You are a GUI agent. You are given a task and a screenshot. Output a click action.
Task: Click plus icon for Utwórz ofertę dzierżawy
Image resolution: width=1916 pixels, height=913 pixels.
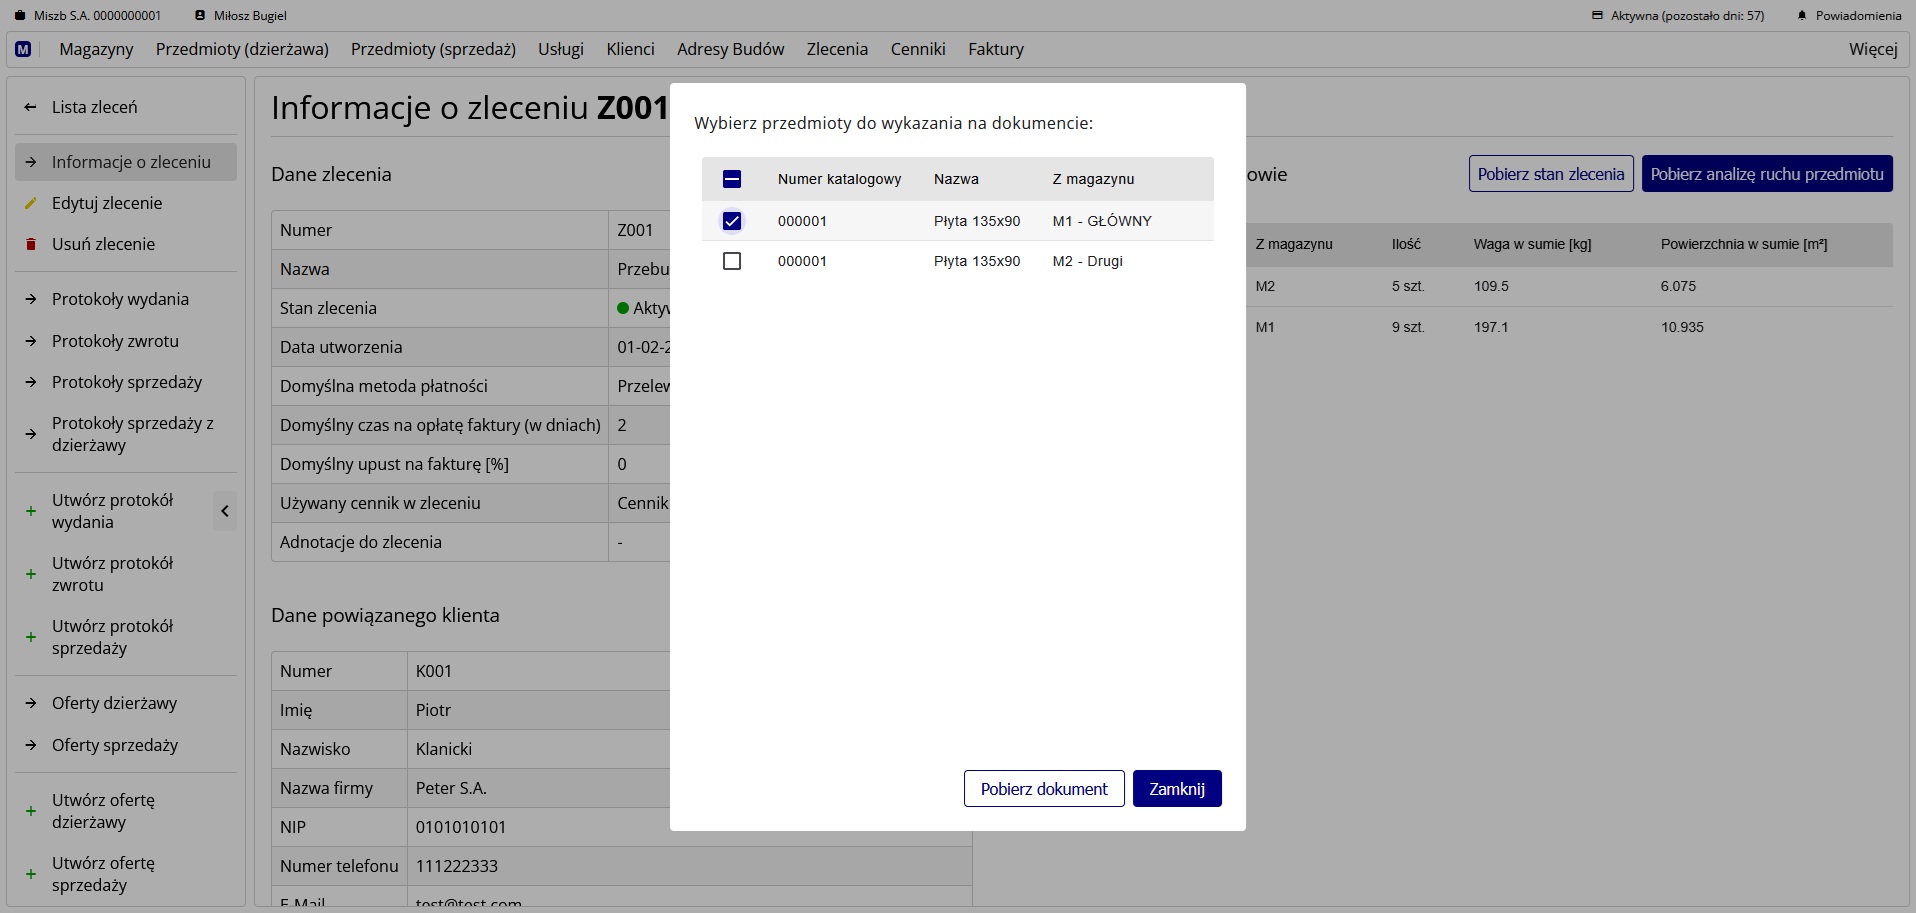coord(31,811)
